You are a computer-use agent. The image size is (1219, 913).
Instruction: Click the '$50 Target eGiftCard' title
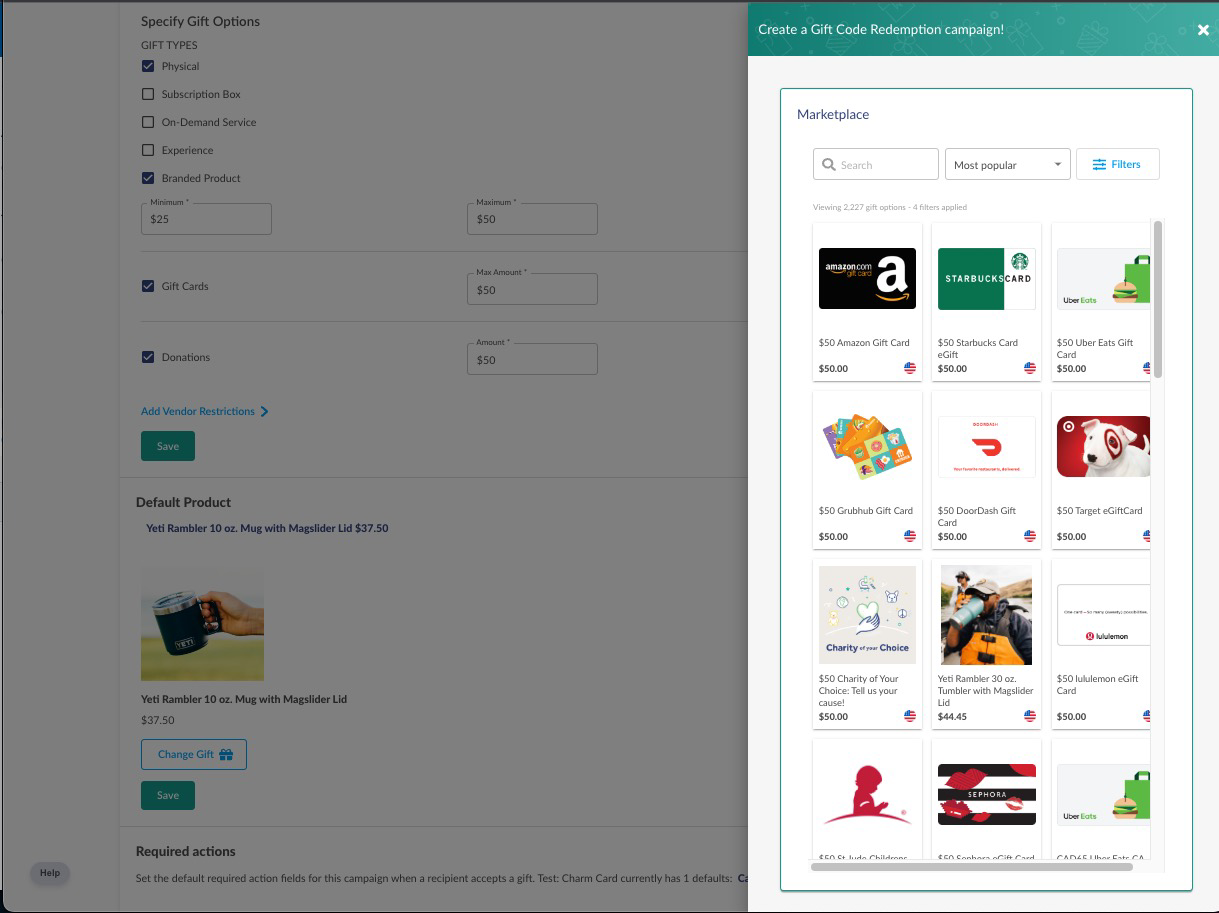1100,511
